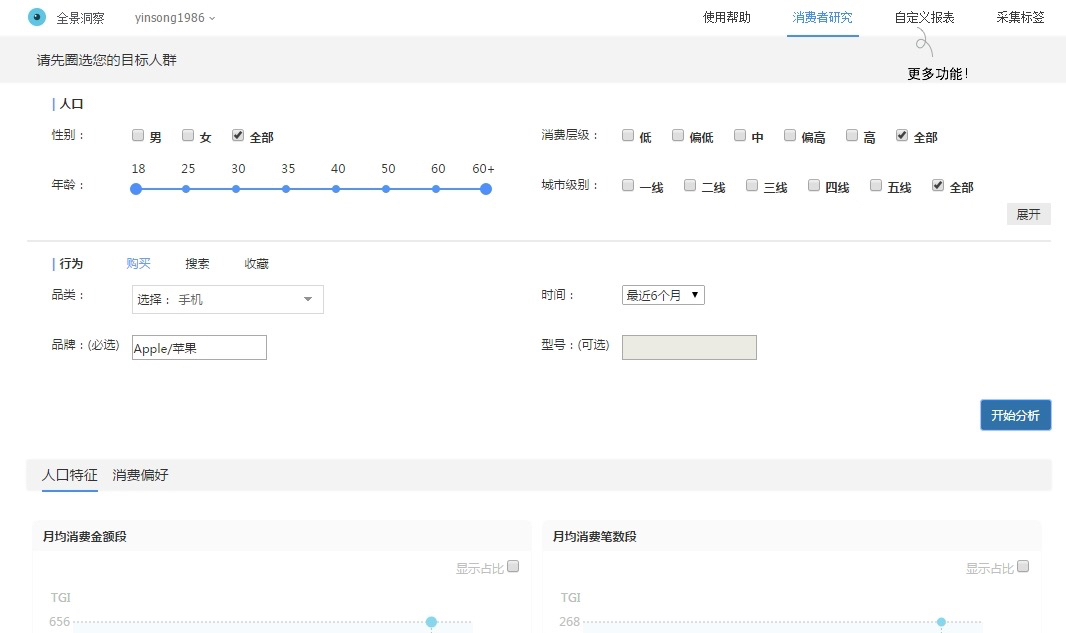Open the 品类 手机 category dropdown
The height and width of the screenshot is (633, 1066).
click(x=228, y=299)
